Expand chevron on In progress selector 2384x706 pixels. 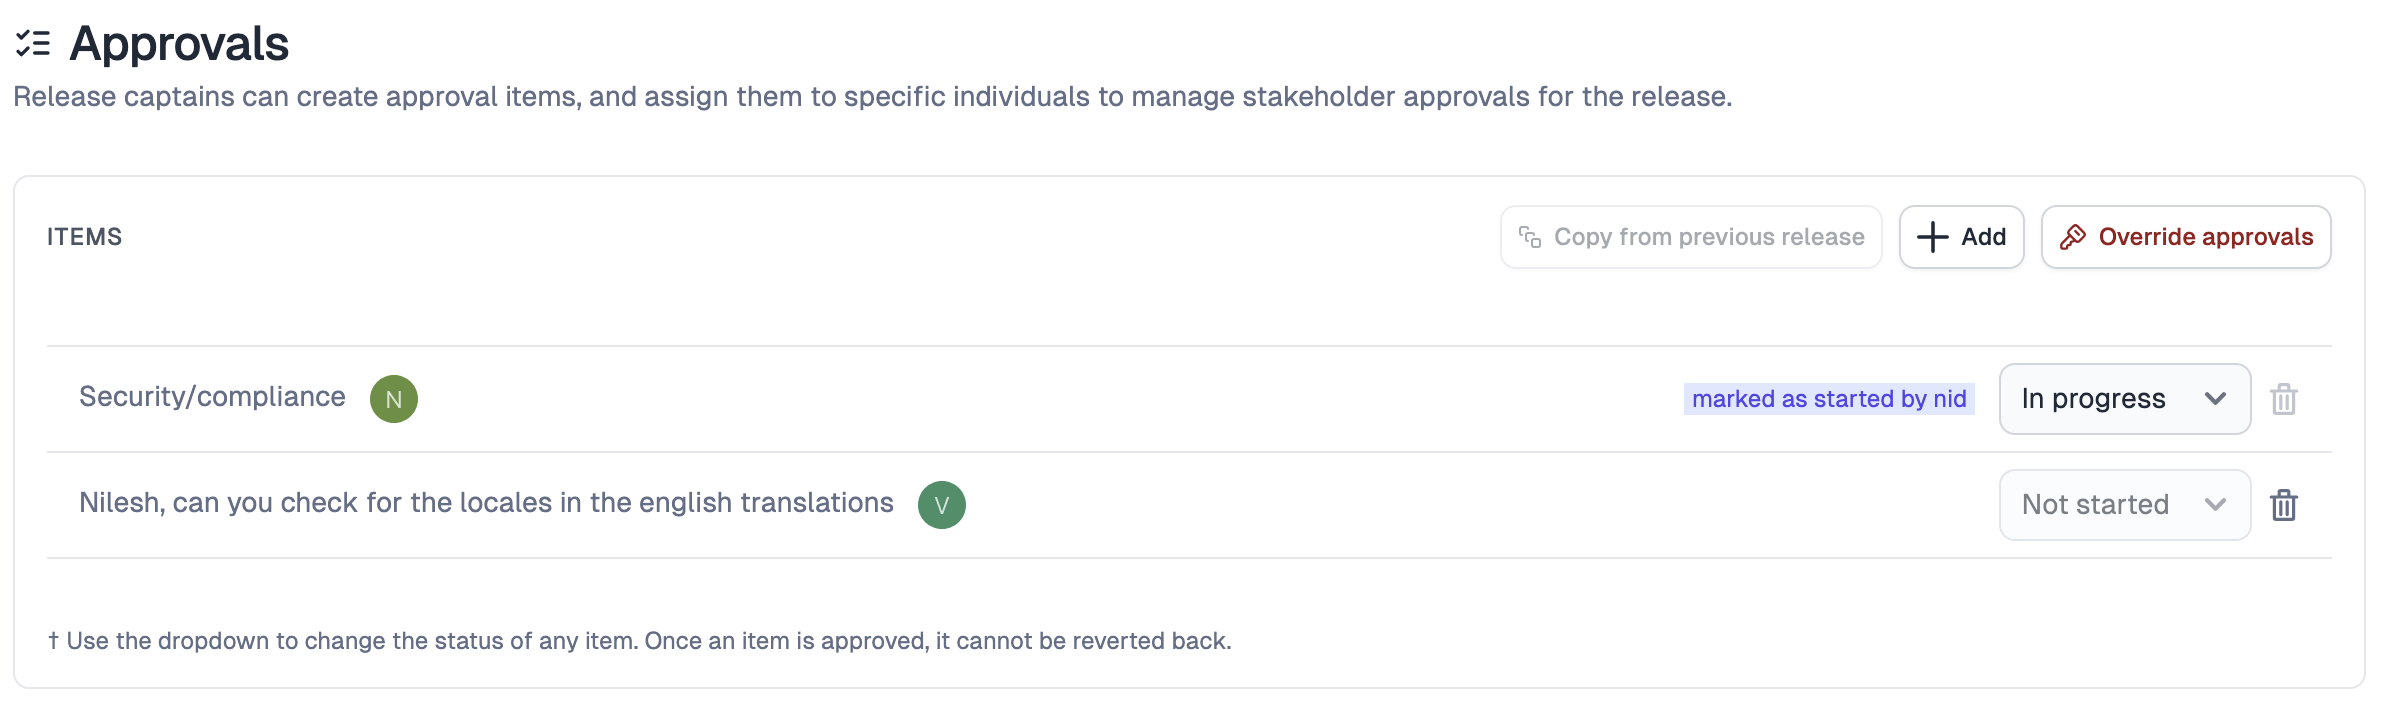point(2215,399)
